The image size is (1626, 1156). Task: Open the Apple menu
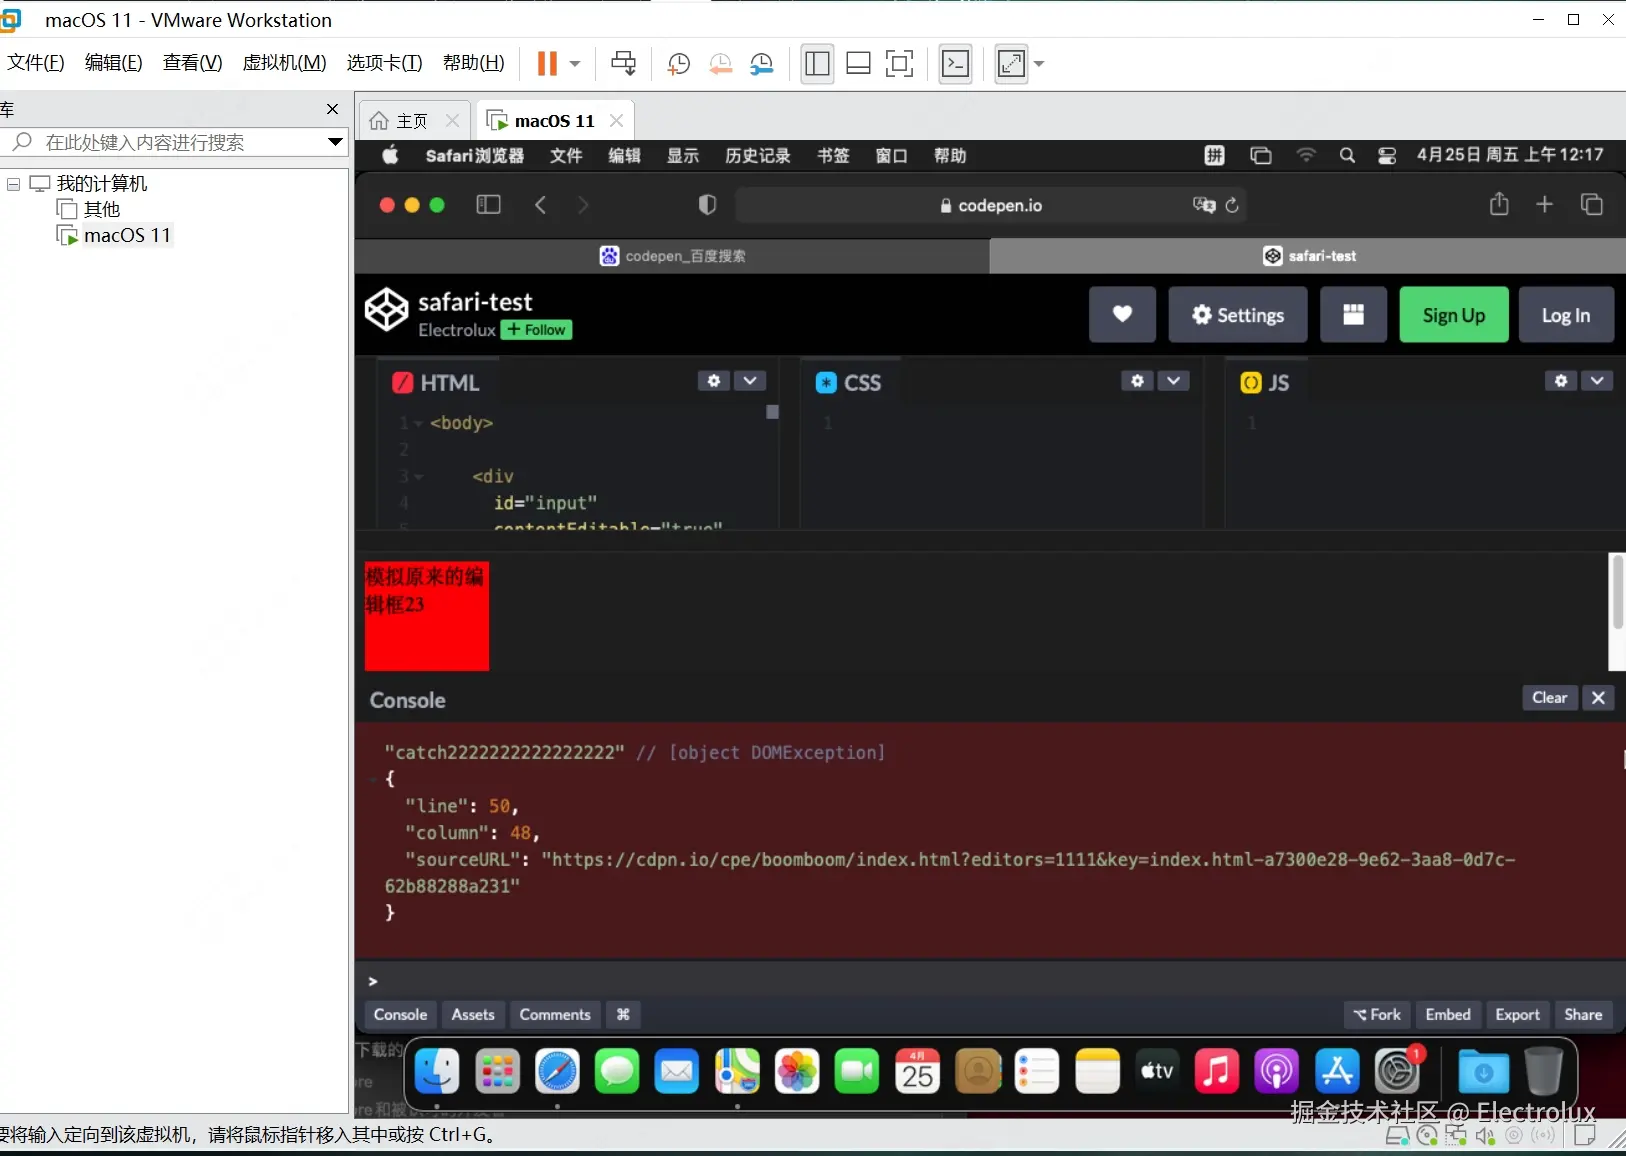[x=390, y=155]
